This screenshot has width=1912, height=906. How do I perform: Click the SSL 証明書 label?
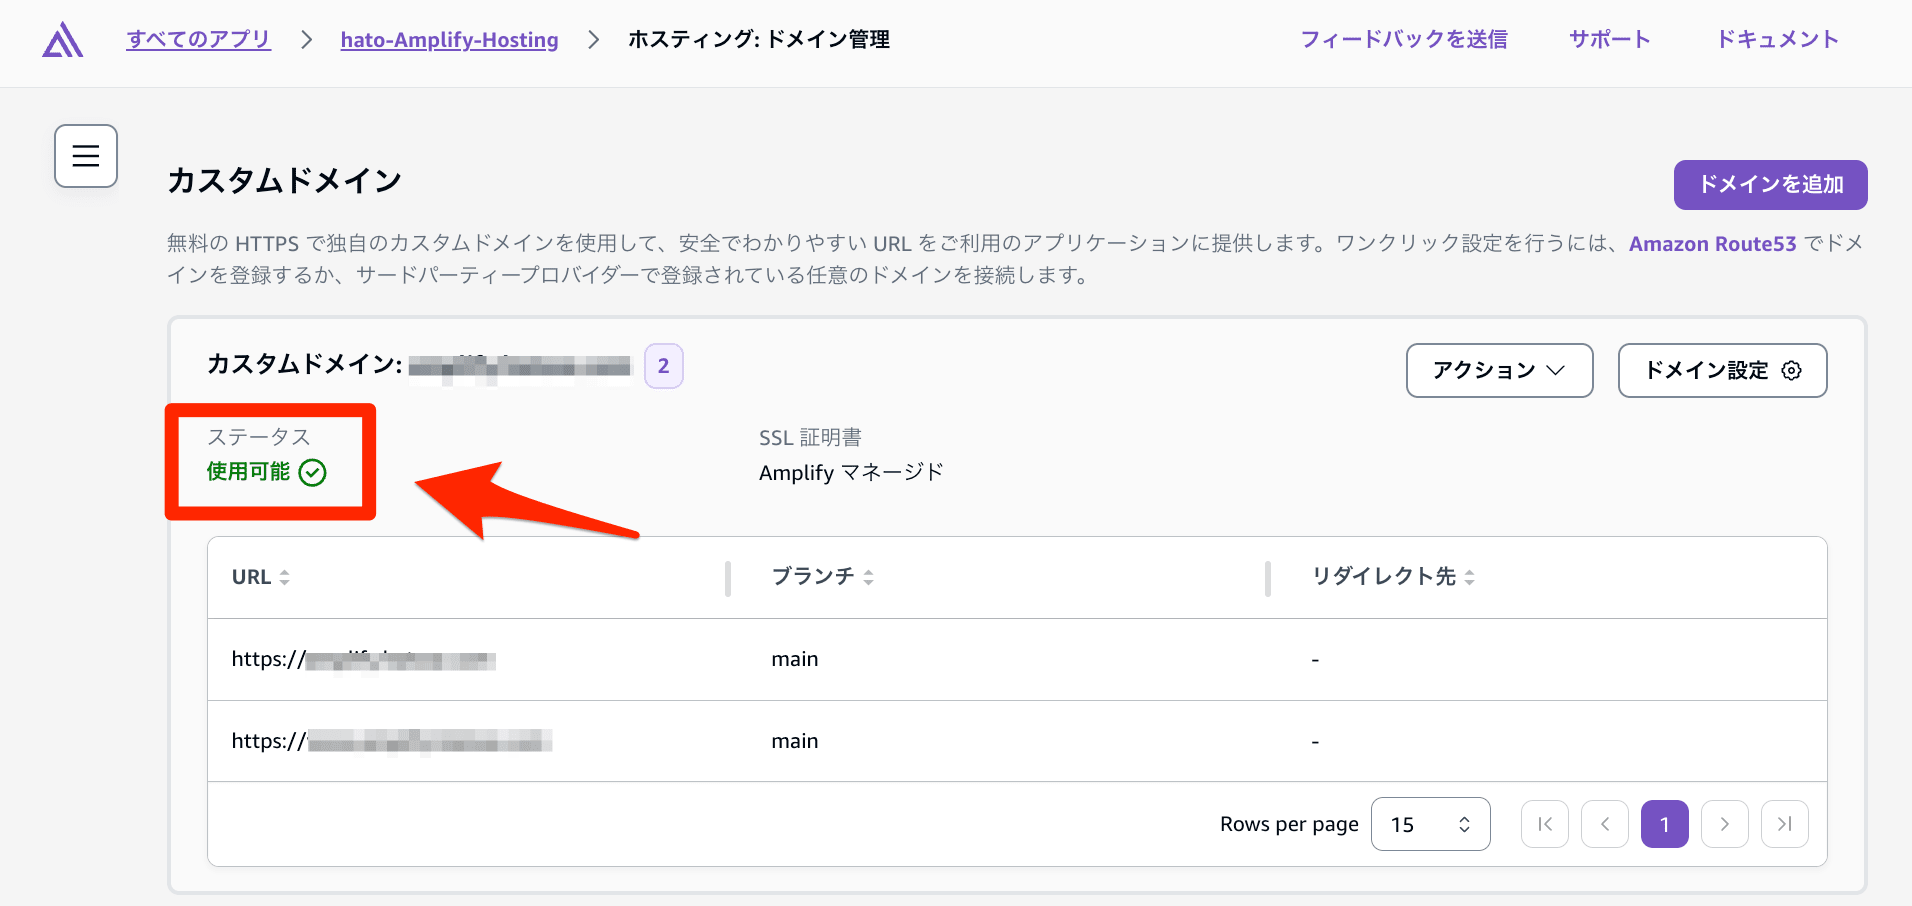click(810, 437)
